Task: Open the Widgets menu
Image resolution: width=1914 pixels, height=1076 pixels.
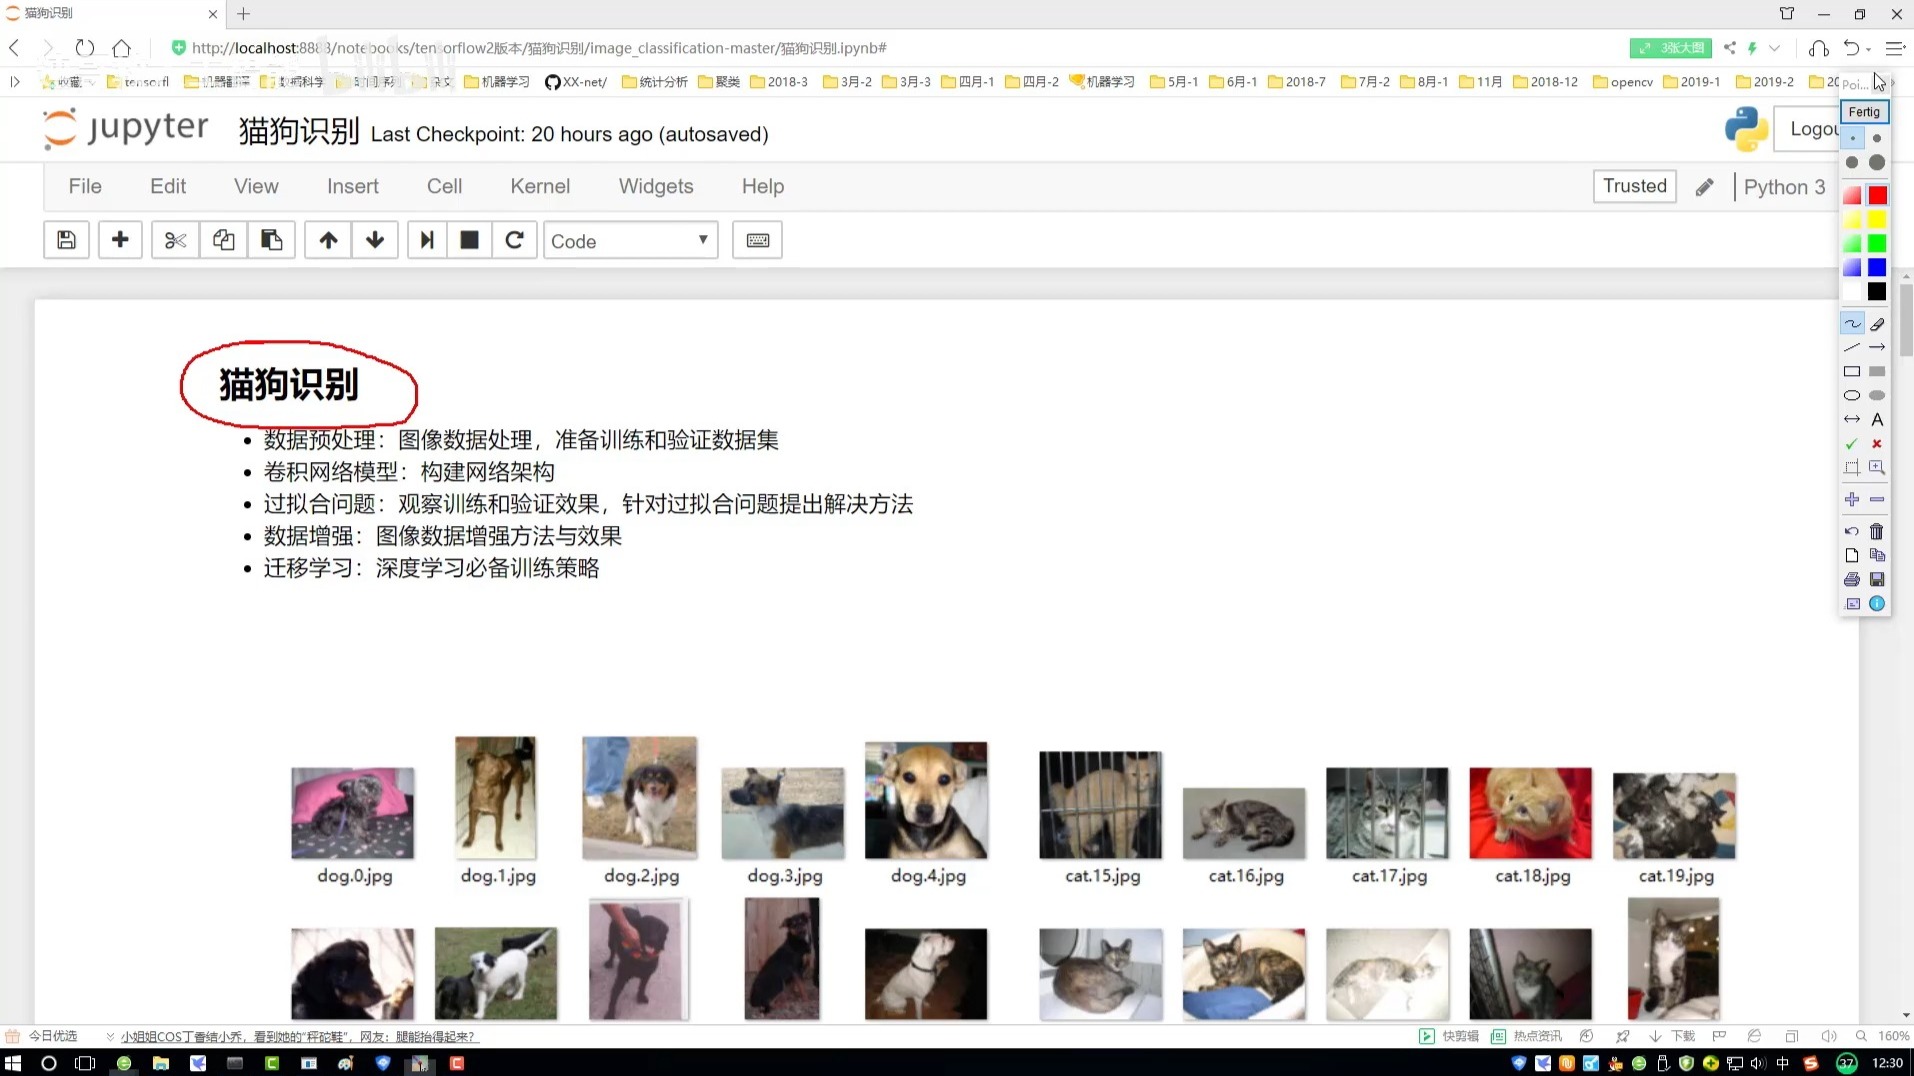Action: point(656,186)
